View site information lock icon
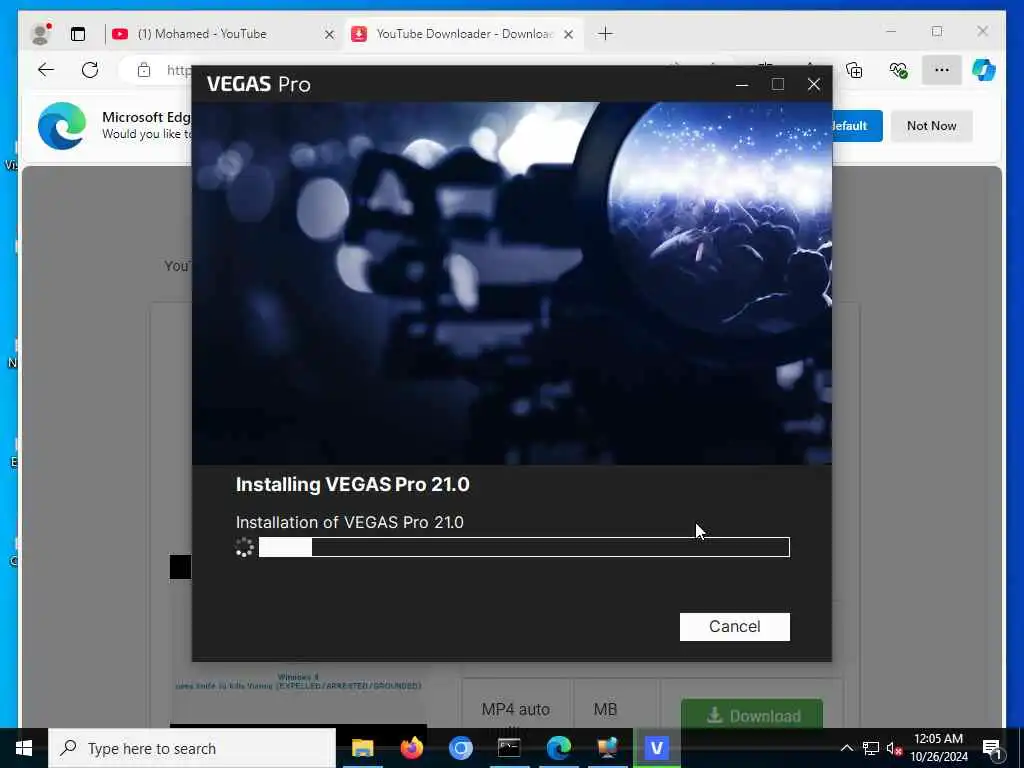This screenshot has height=768, width=1024. [144, 70]
